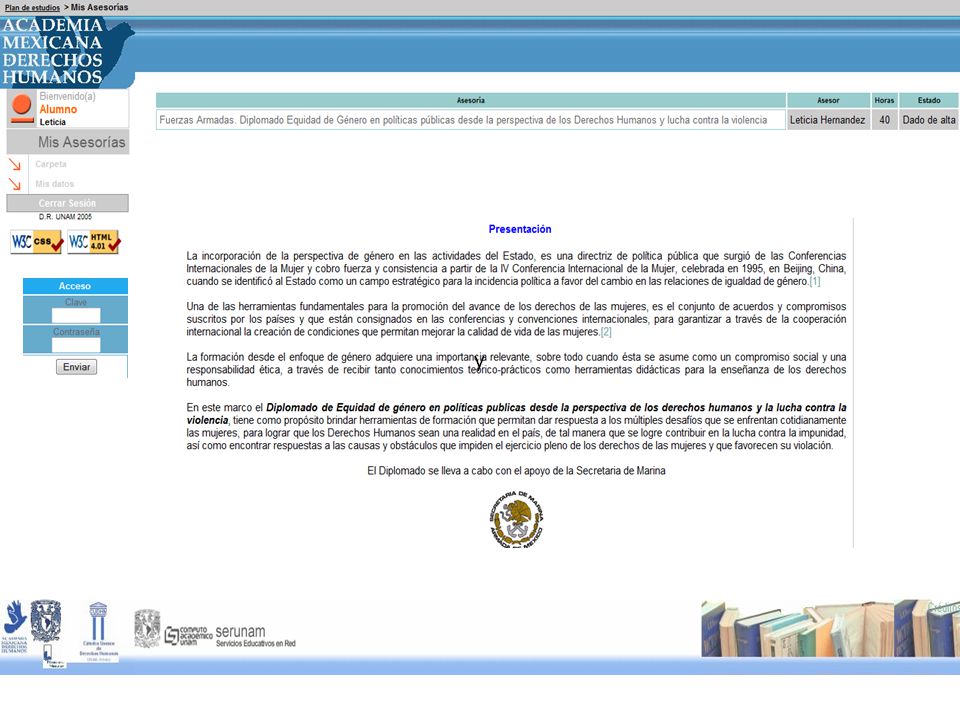Click the Acceso panel header
The width and height of the screenshot is (960, 720).
[75, 286]
